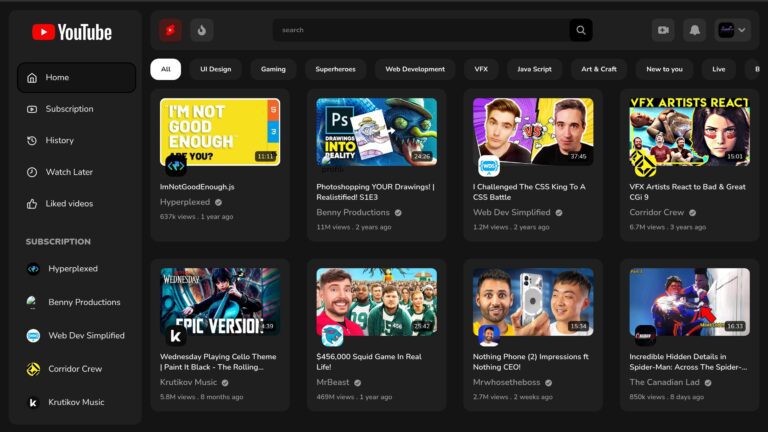Click '637k views . 1 year ago' text
The width and height of the screenshot is (768, 432).
pos(196,216)
